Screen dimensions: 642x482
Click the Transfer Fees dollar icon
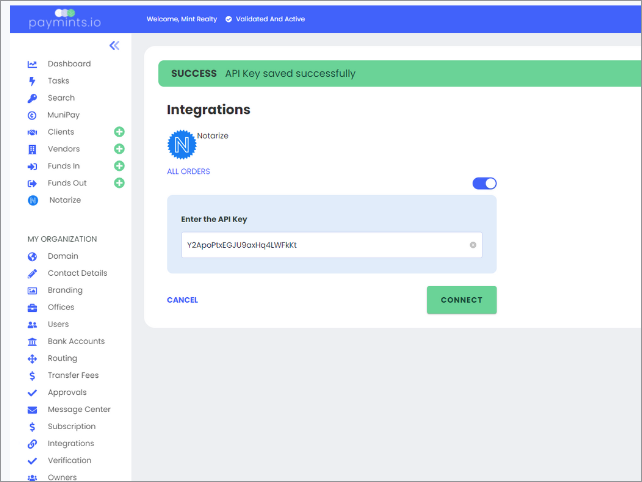[32, 376]
